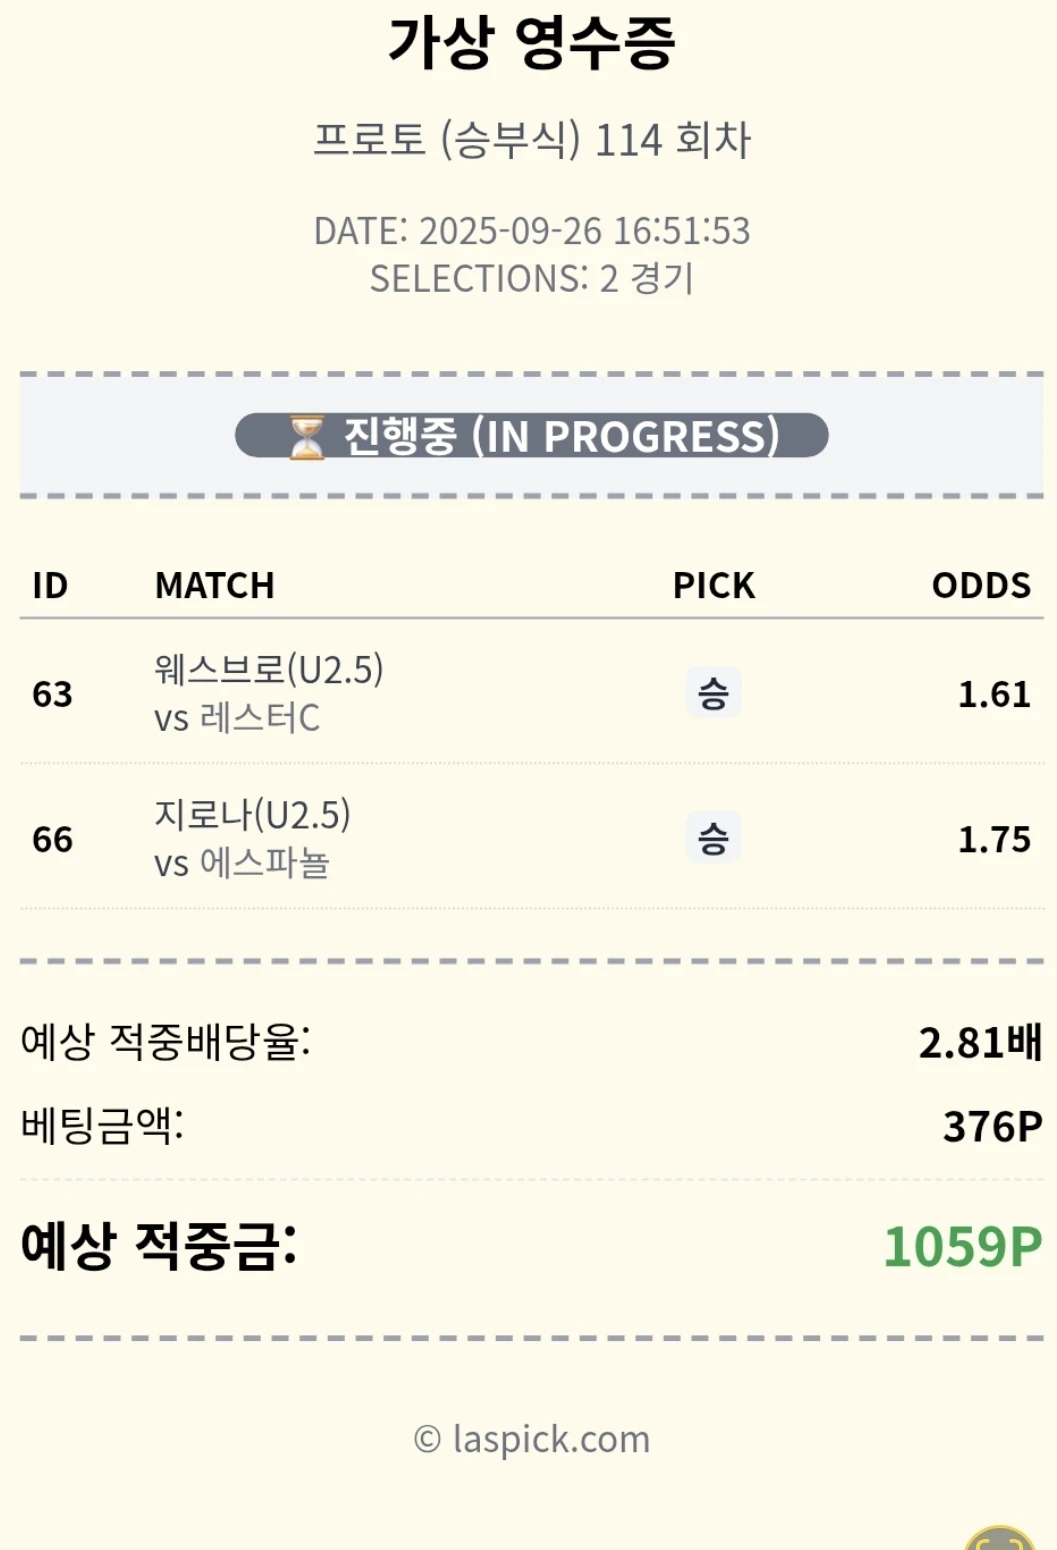Click the ID column header

[50, 585]
